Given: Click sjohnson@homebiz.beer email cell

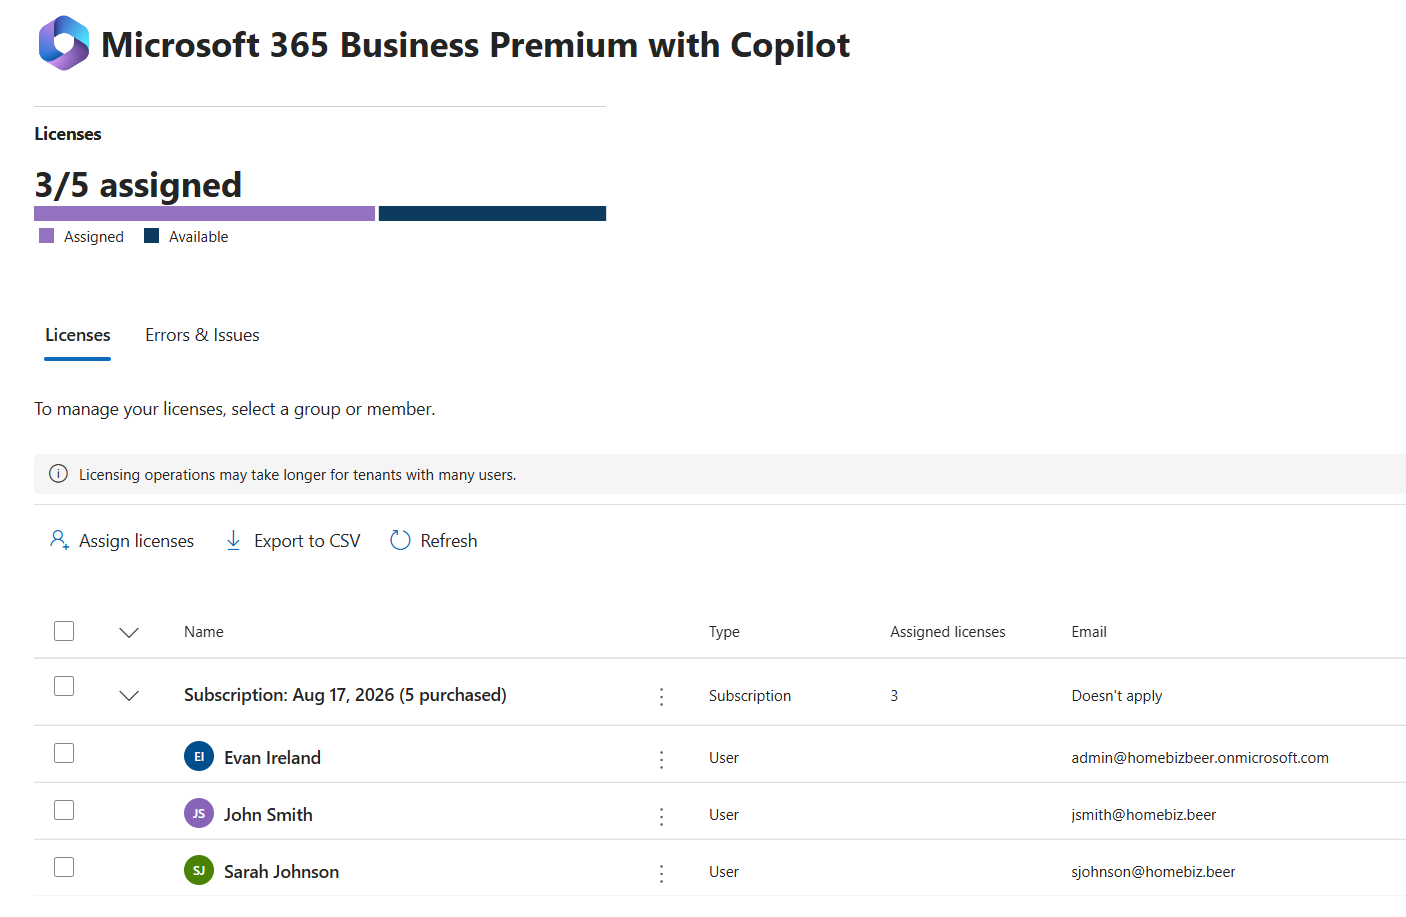Looking at the screenshot, I should pos(1153,872).
